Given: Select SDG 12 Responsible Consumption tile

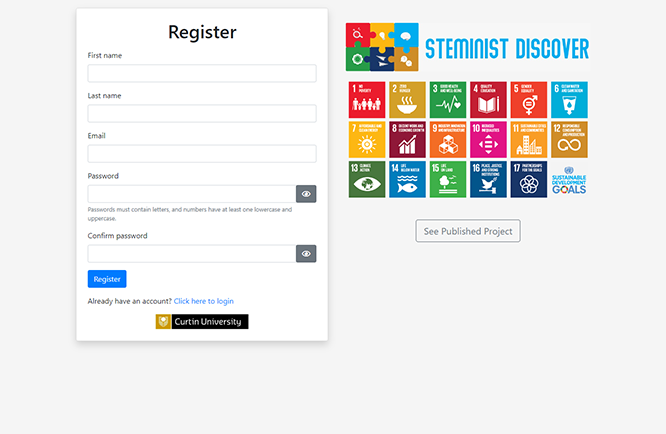Looking at the screenshot, I should click(569, 140).
